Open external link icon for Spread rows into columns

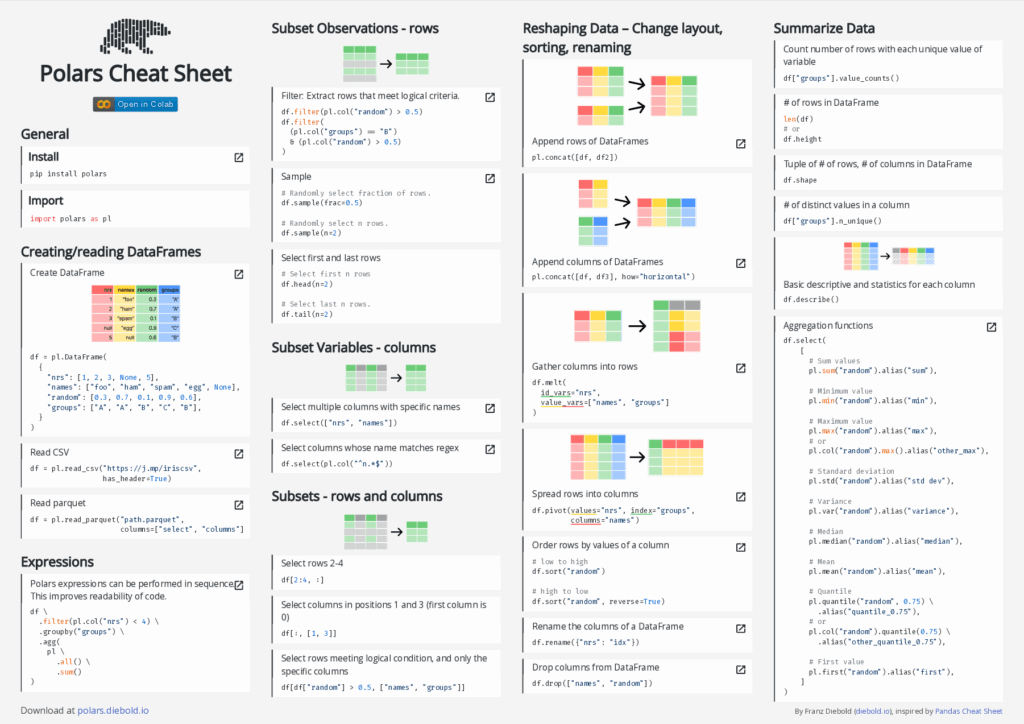740,495
